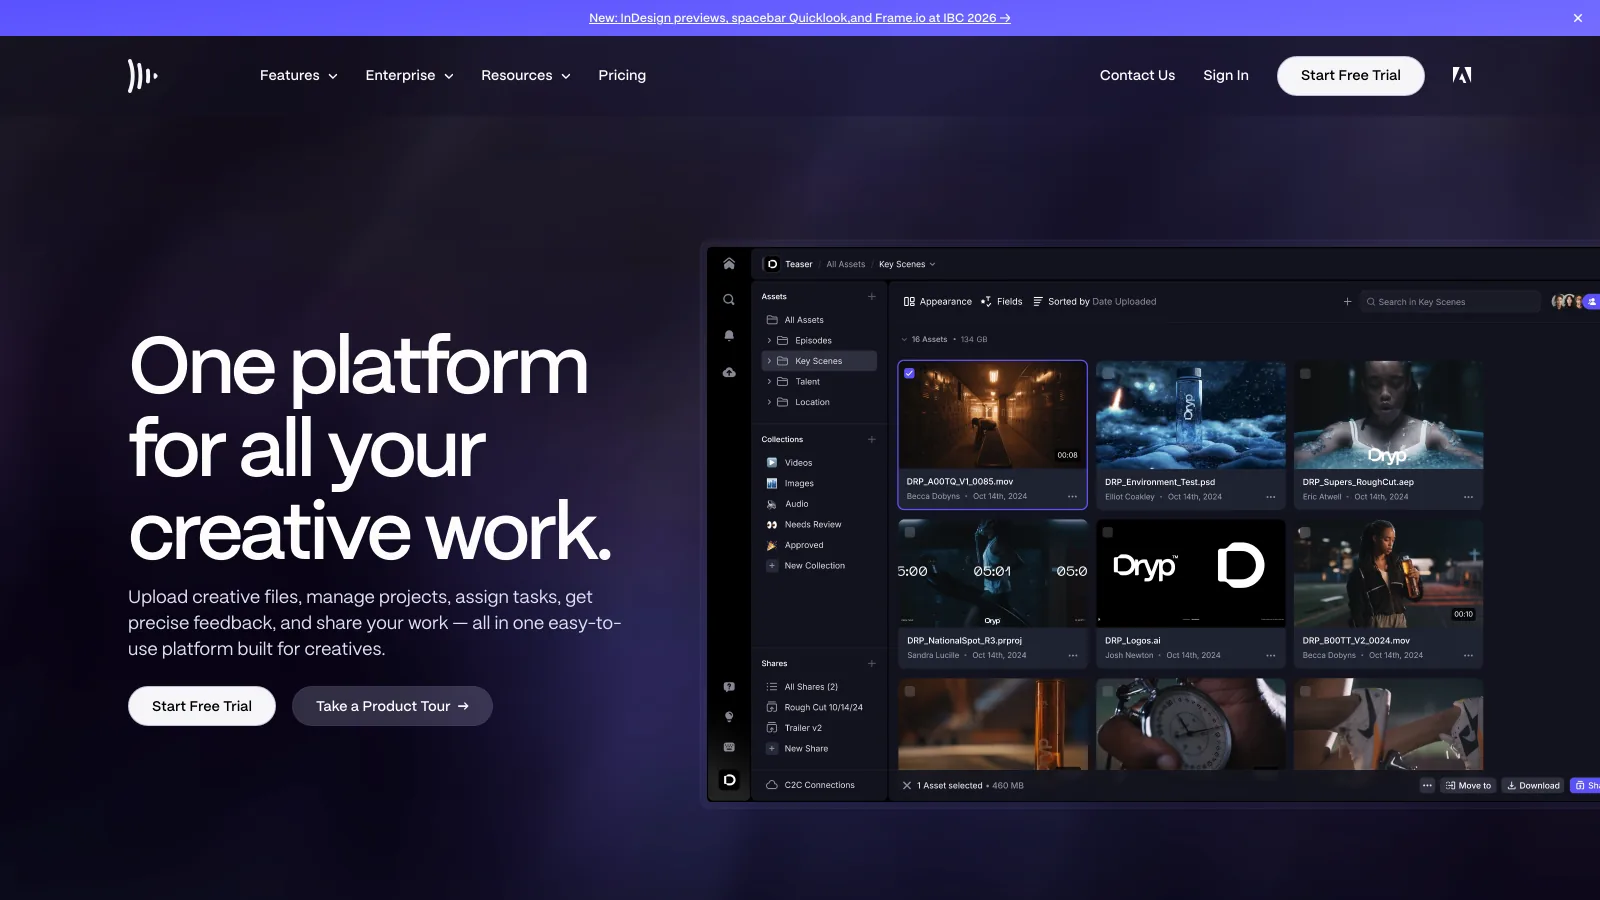Click the Appearance layout icon
Screen dimensions: 1600x900
[x=909, y=301]
